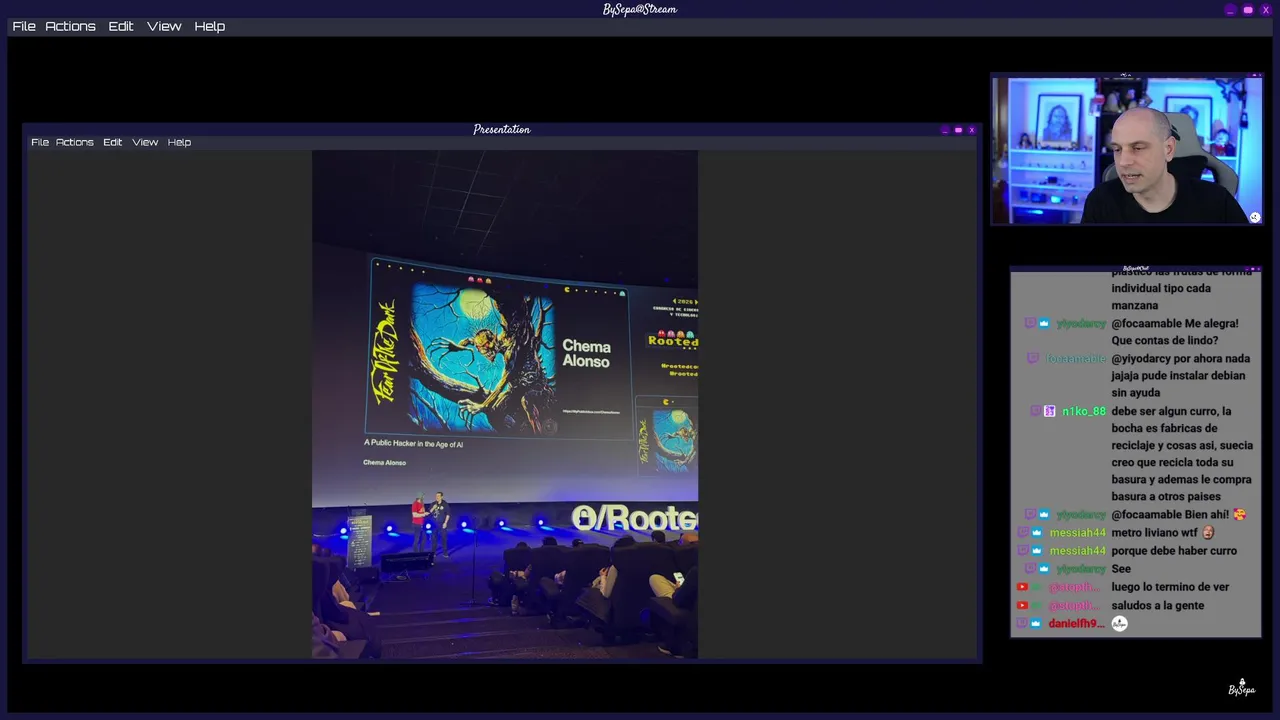Open the File menu in Presentation window
This screenshot has width=1280, height=720.
coord(40,142)
